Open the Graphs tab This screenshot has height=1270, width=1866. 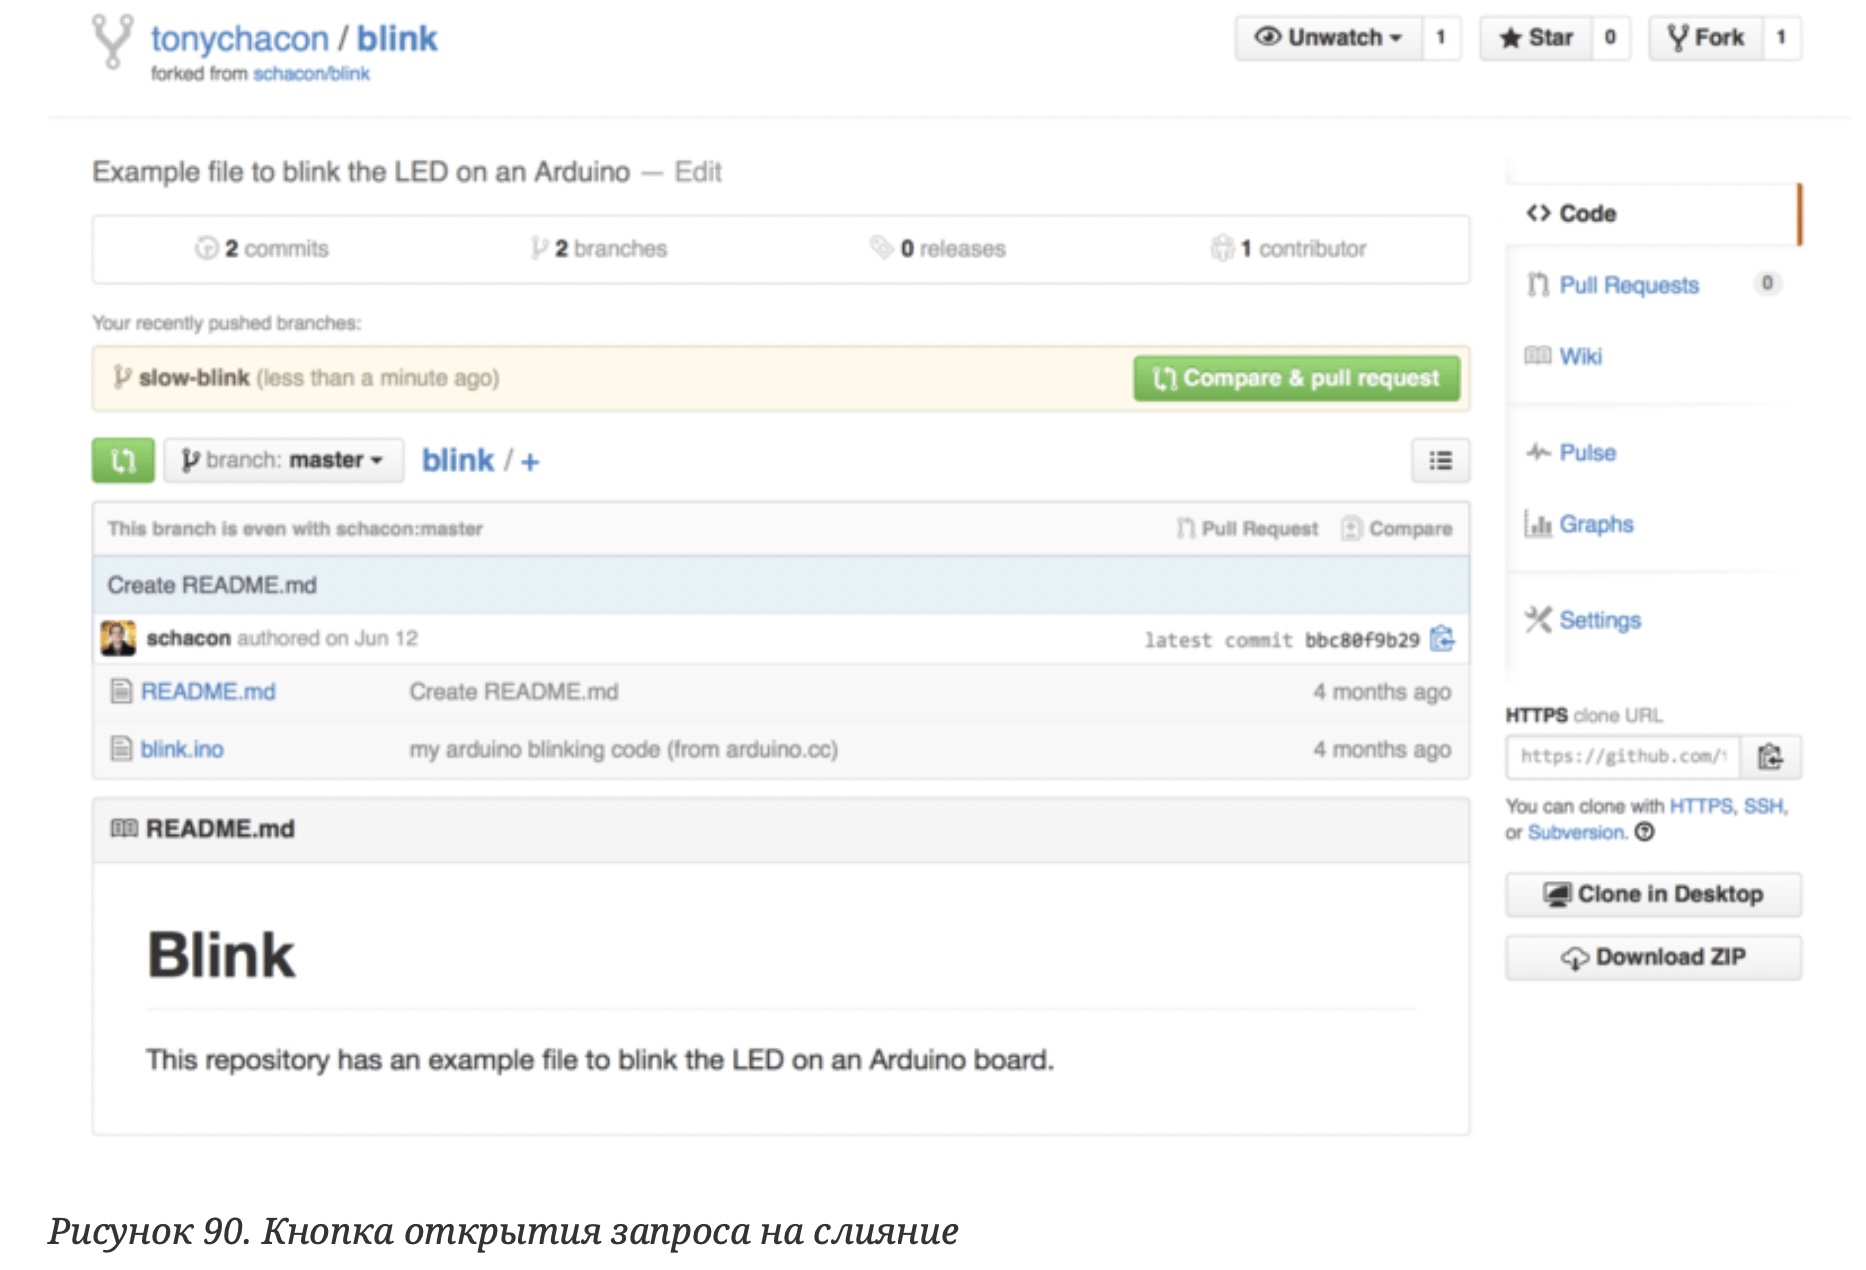tap(1596, 524)
